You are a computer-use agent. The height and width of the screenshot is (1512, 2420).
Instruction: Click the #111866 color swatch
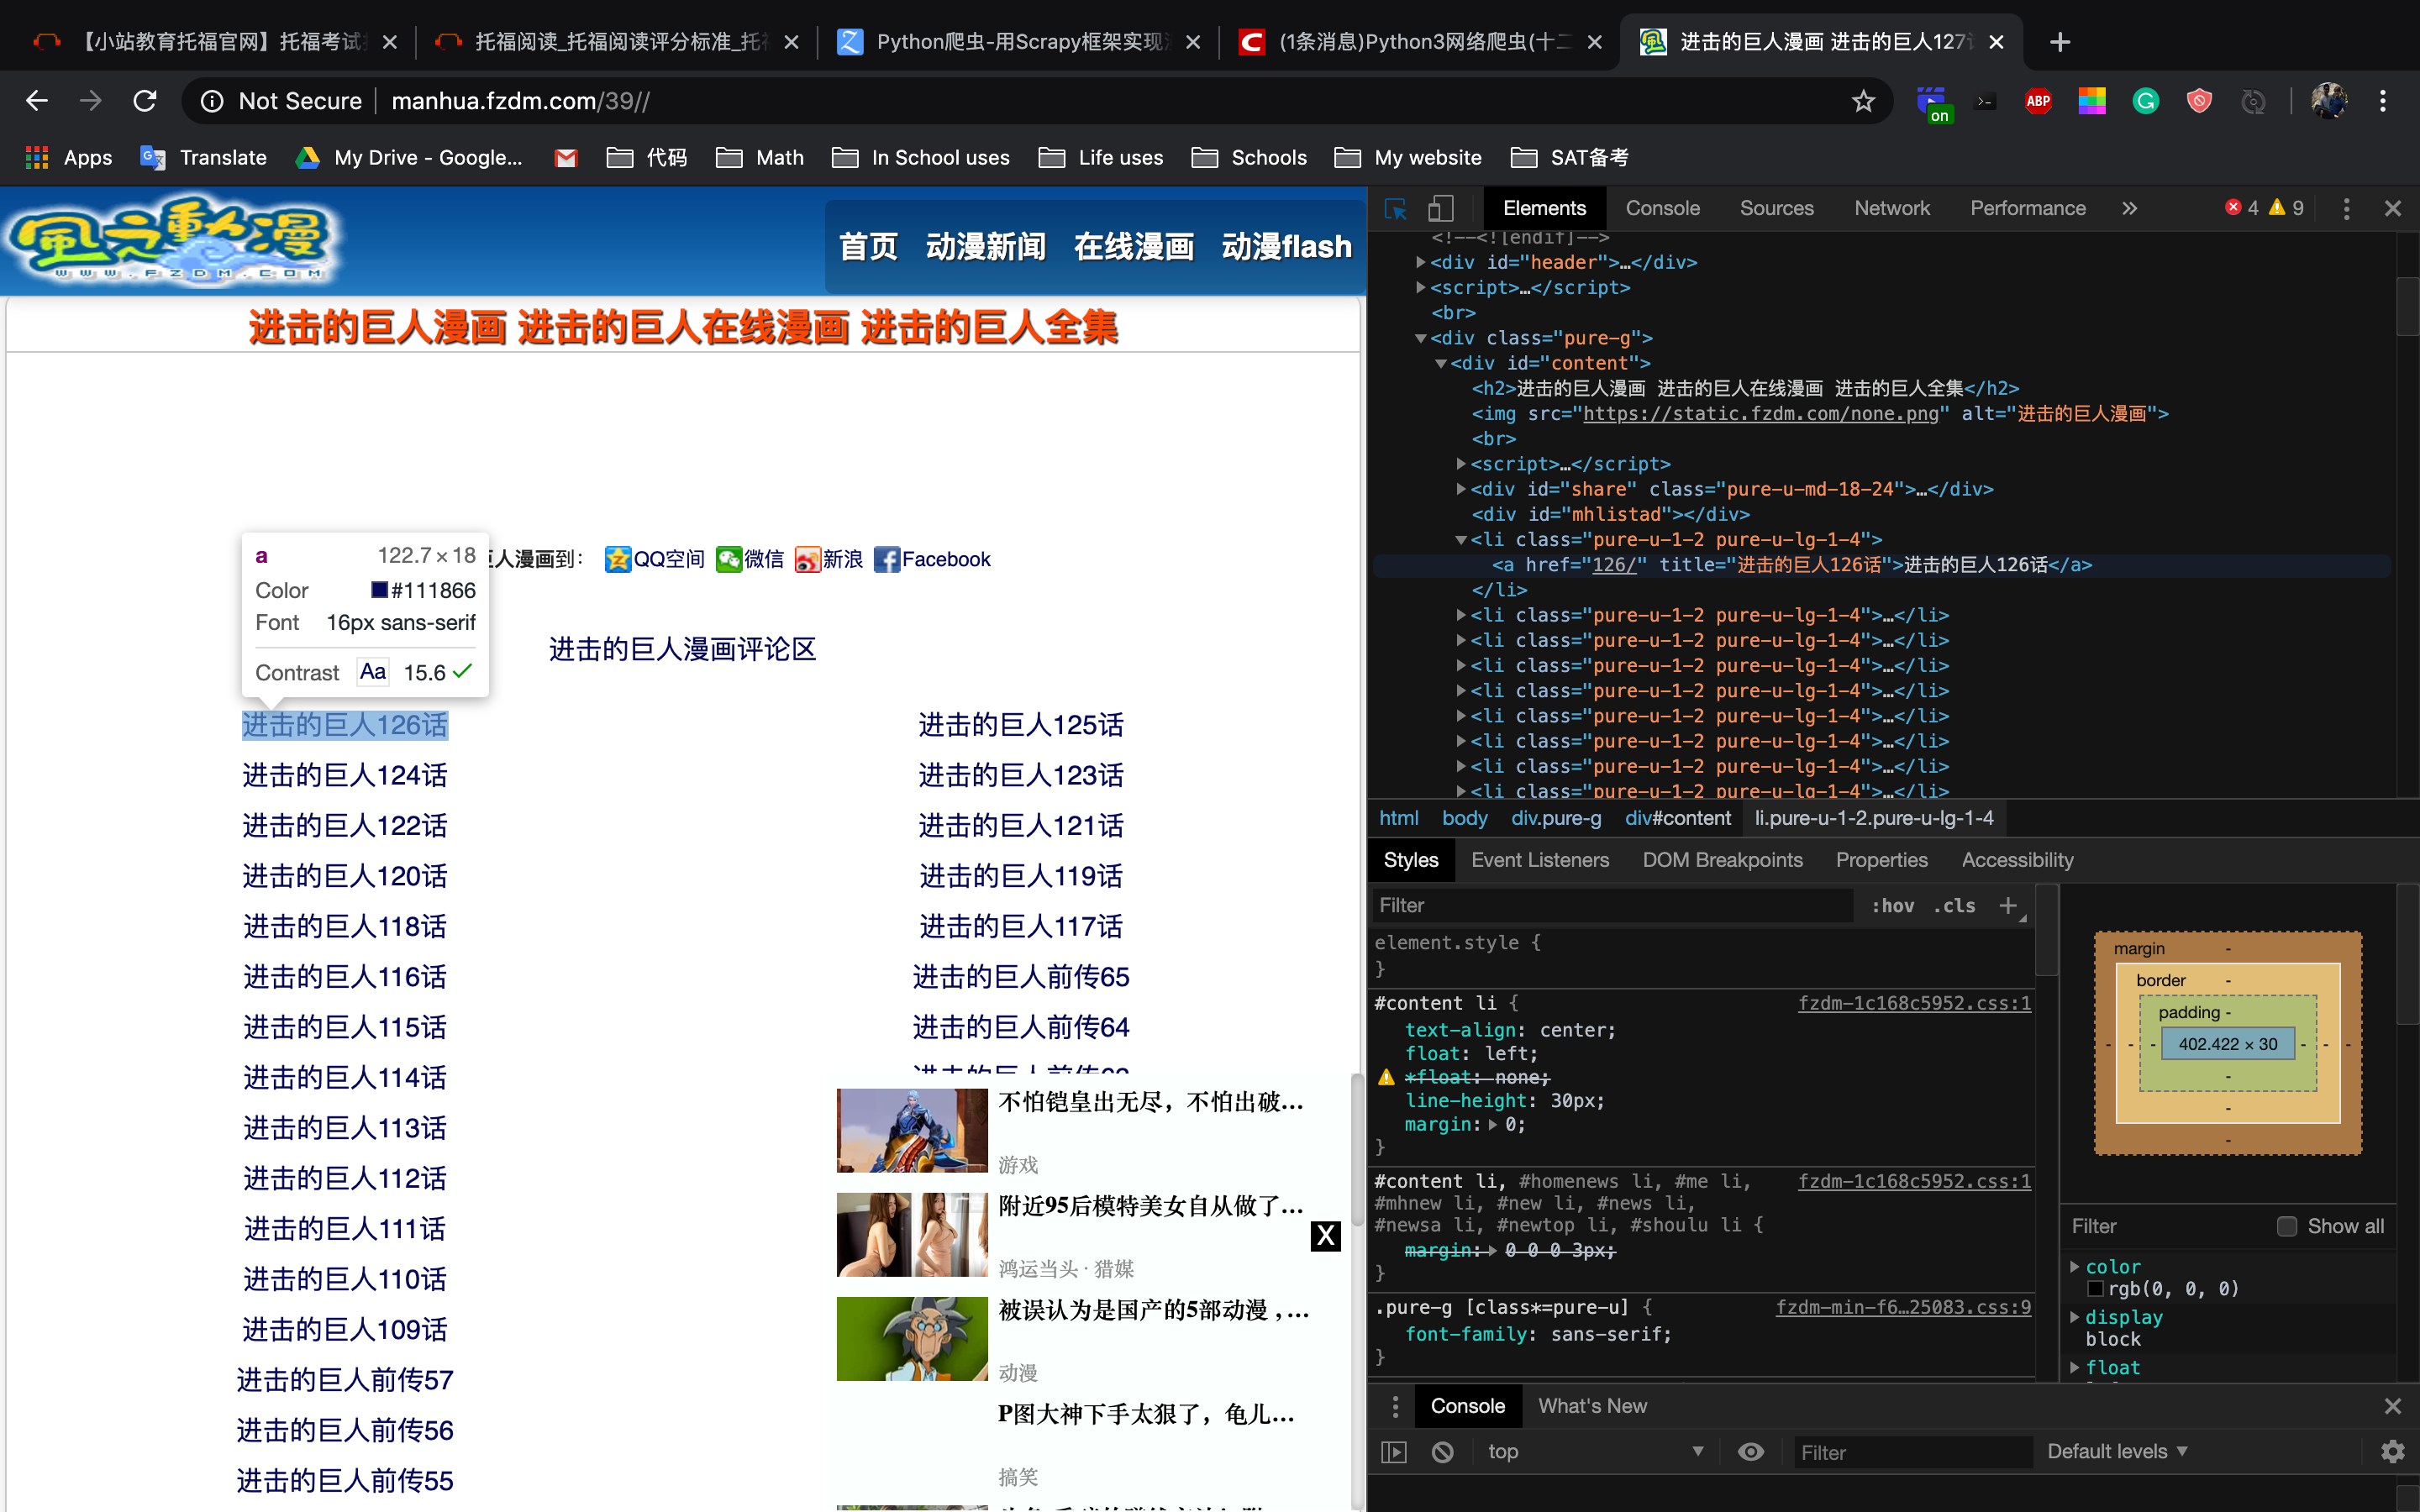click(x=379, y=590)
